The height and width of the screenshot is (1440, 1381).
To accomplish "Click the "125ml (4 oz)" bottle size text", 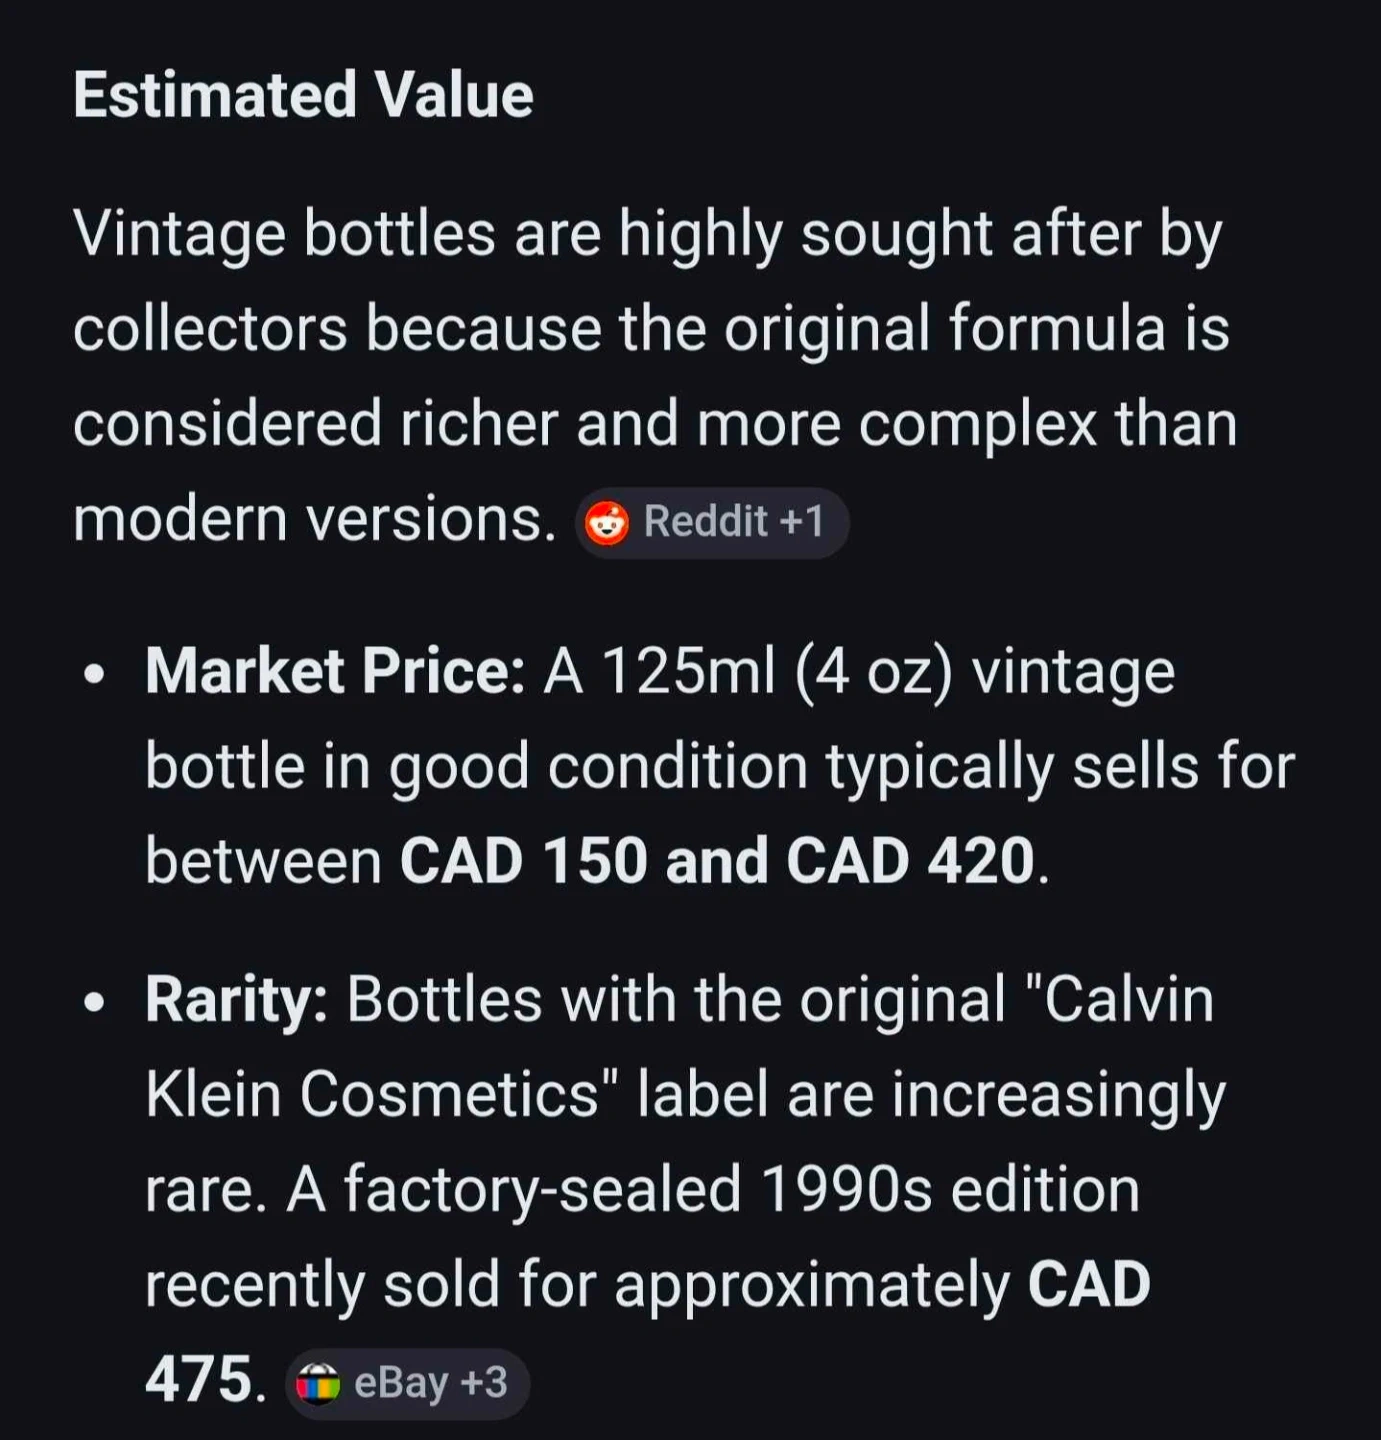I will tap(777, 670).
